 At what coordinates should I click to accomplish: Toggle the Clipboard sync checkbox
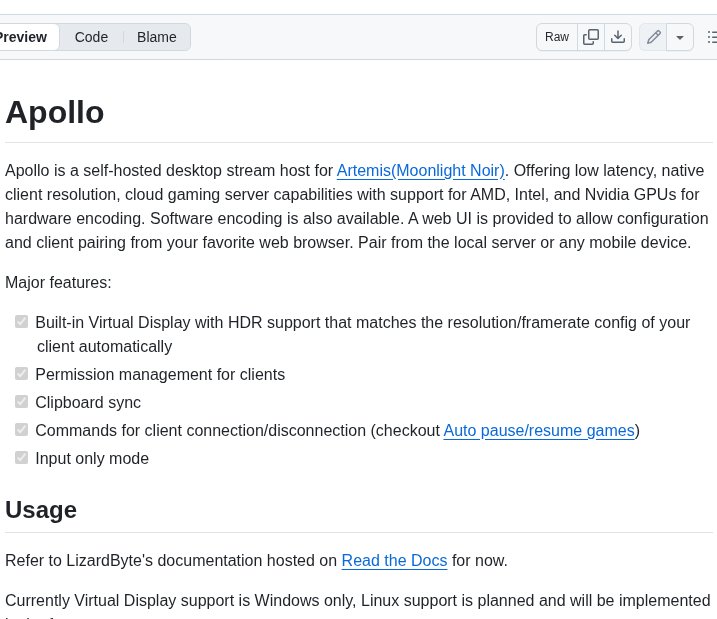point(22,402)
